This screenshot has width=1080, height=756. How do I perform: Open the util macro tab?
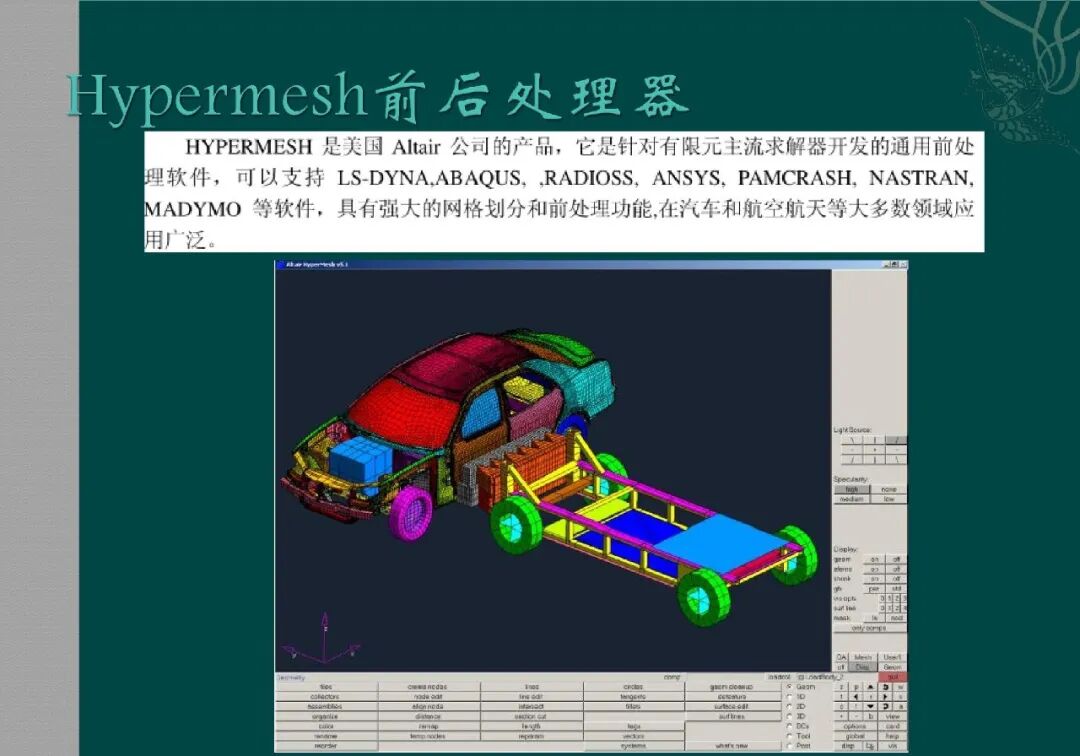pos(842,667)
